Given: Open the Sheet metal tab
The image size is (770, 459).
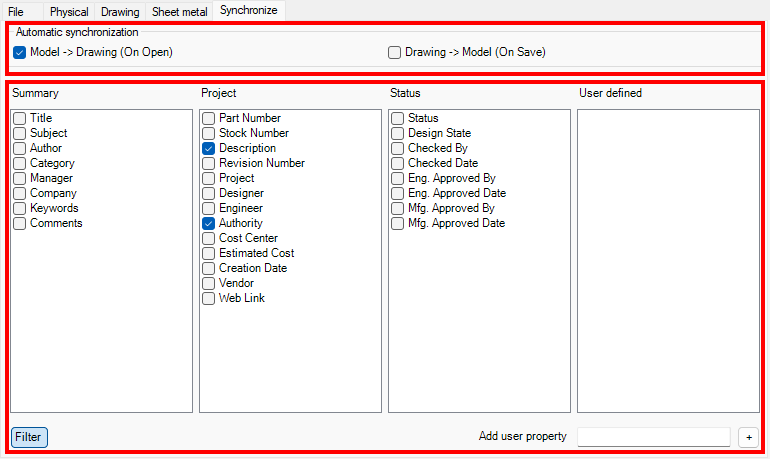Looking at the screenshot, I should [179, 12].
